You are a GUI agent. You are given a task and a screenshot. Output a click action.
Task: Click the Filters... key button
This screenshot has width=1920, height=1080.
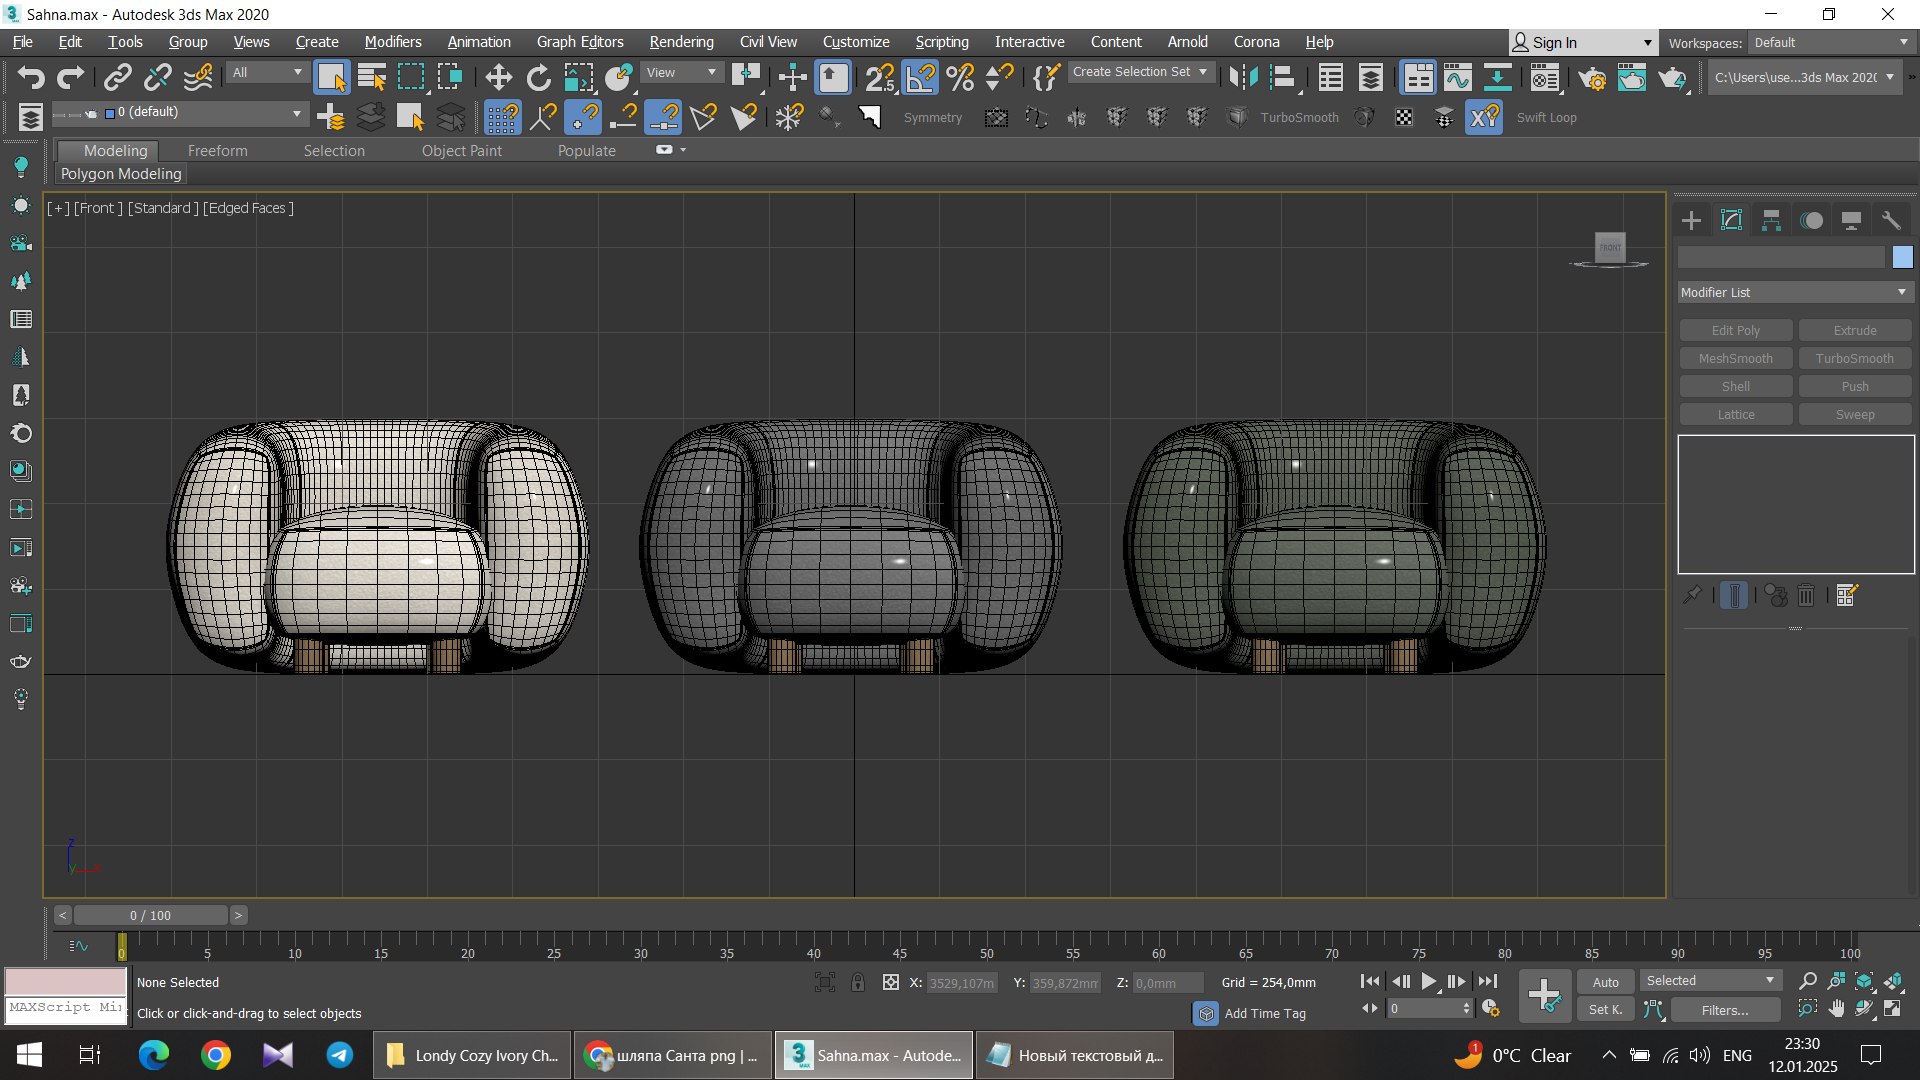click(1724, 1010)
